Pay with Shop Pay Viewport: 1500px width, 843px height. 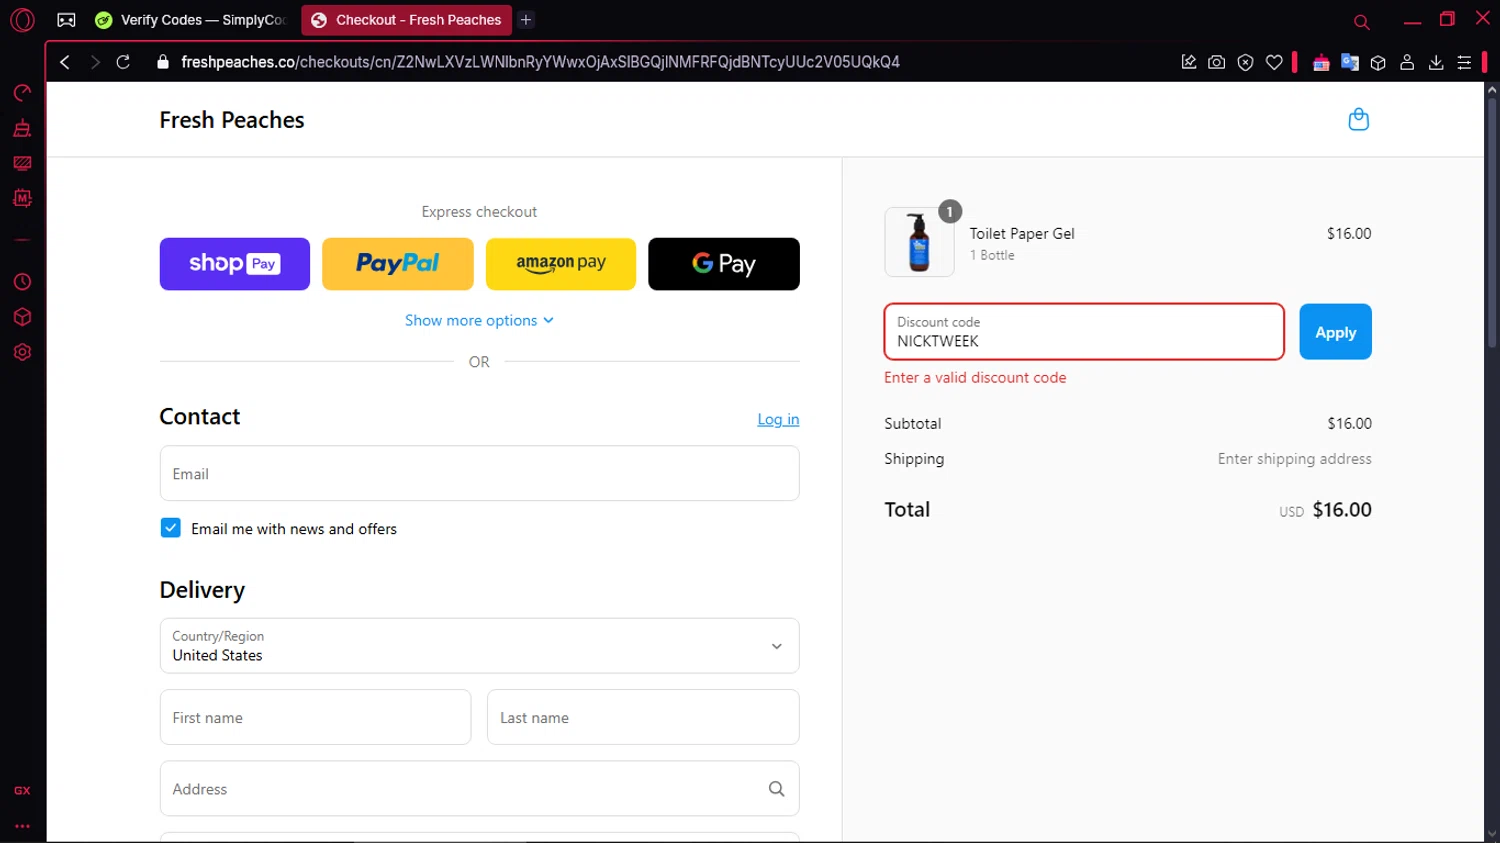[235, 264]
